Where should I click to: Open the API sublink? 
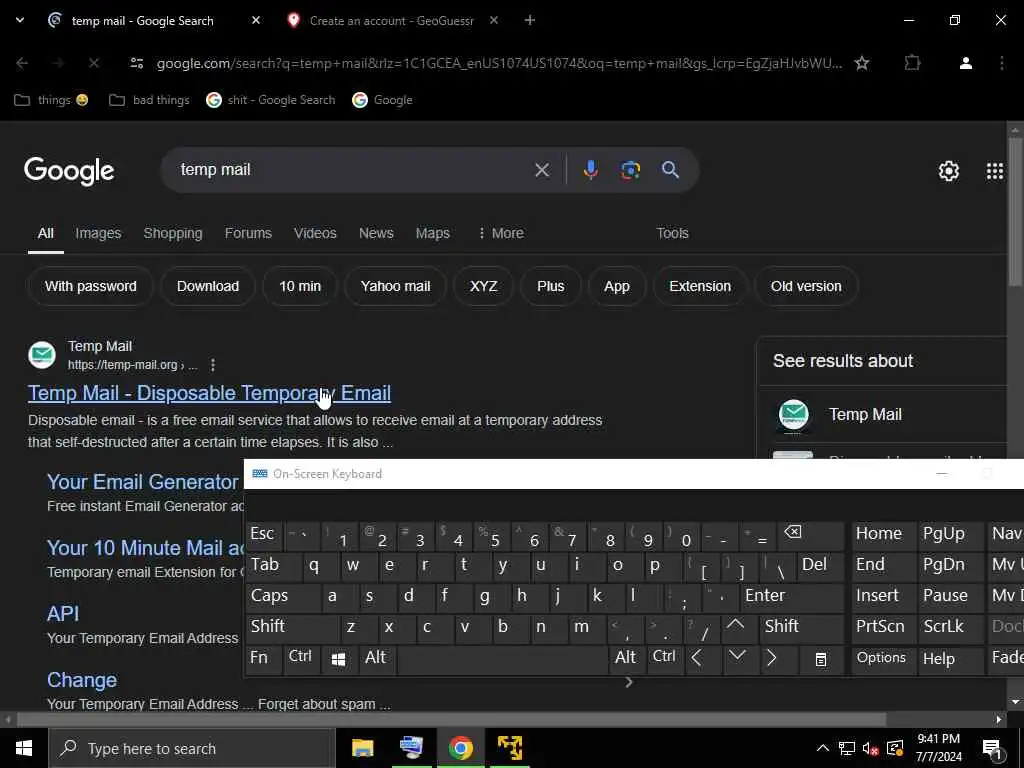[x=63, y=614]
